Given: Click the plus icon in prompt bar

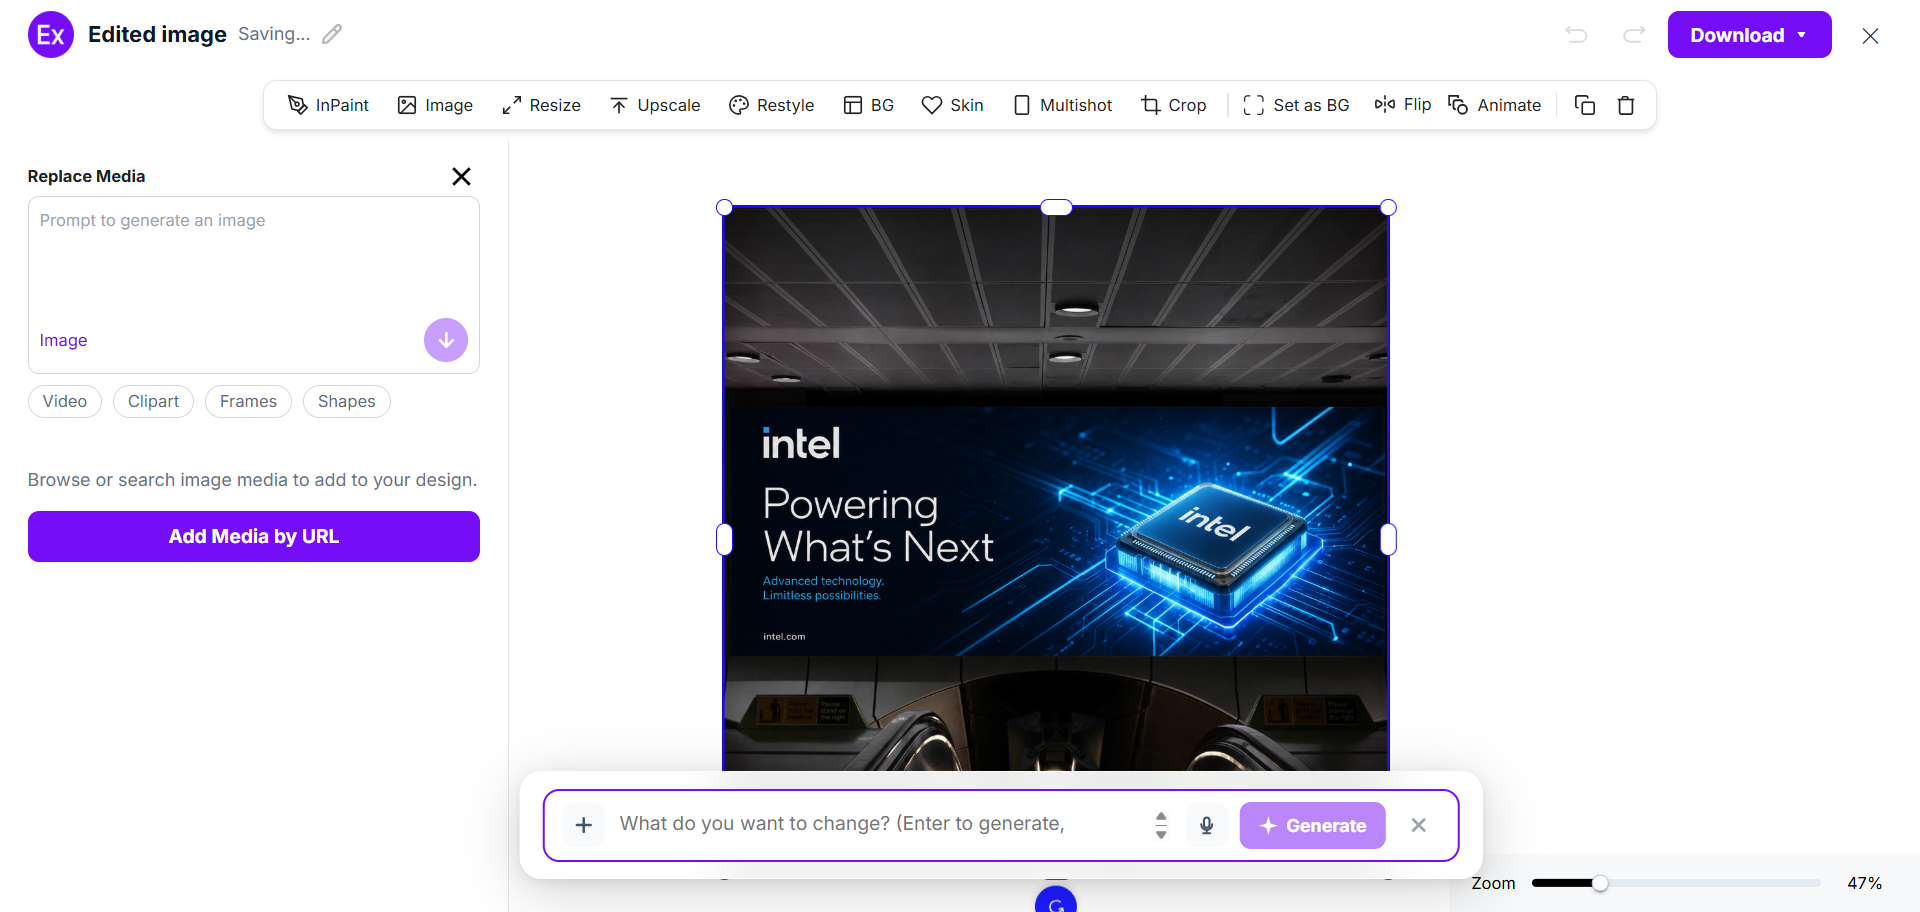Looking at the screenshot, I should pos(584,825).
